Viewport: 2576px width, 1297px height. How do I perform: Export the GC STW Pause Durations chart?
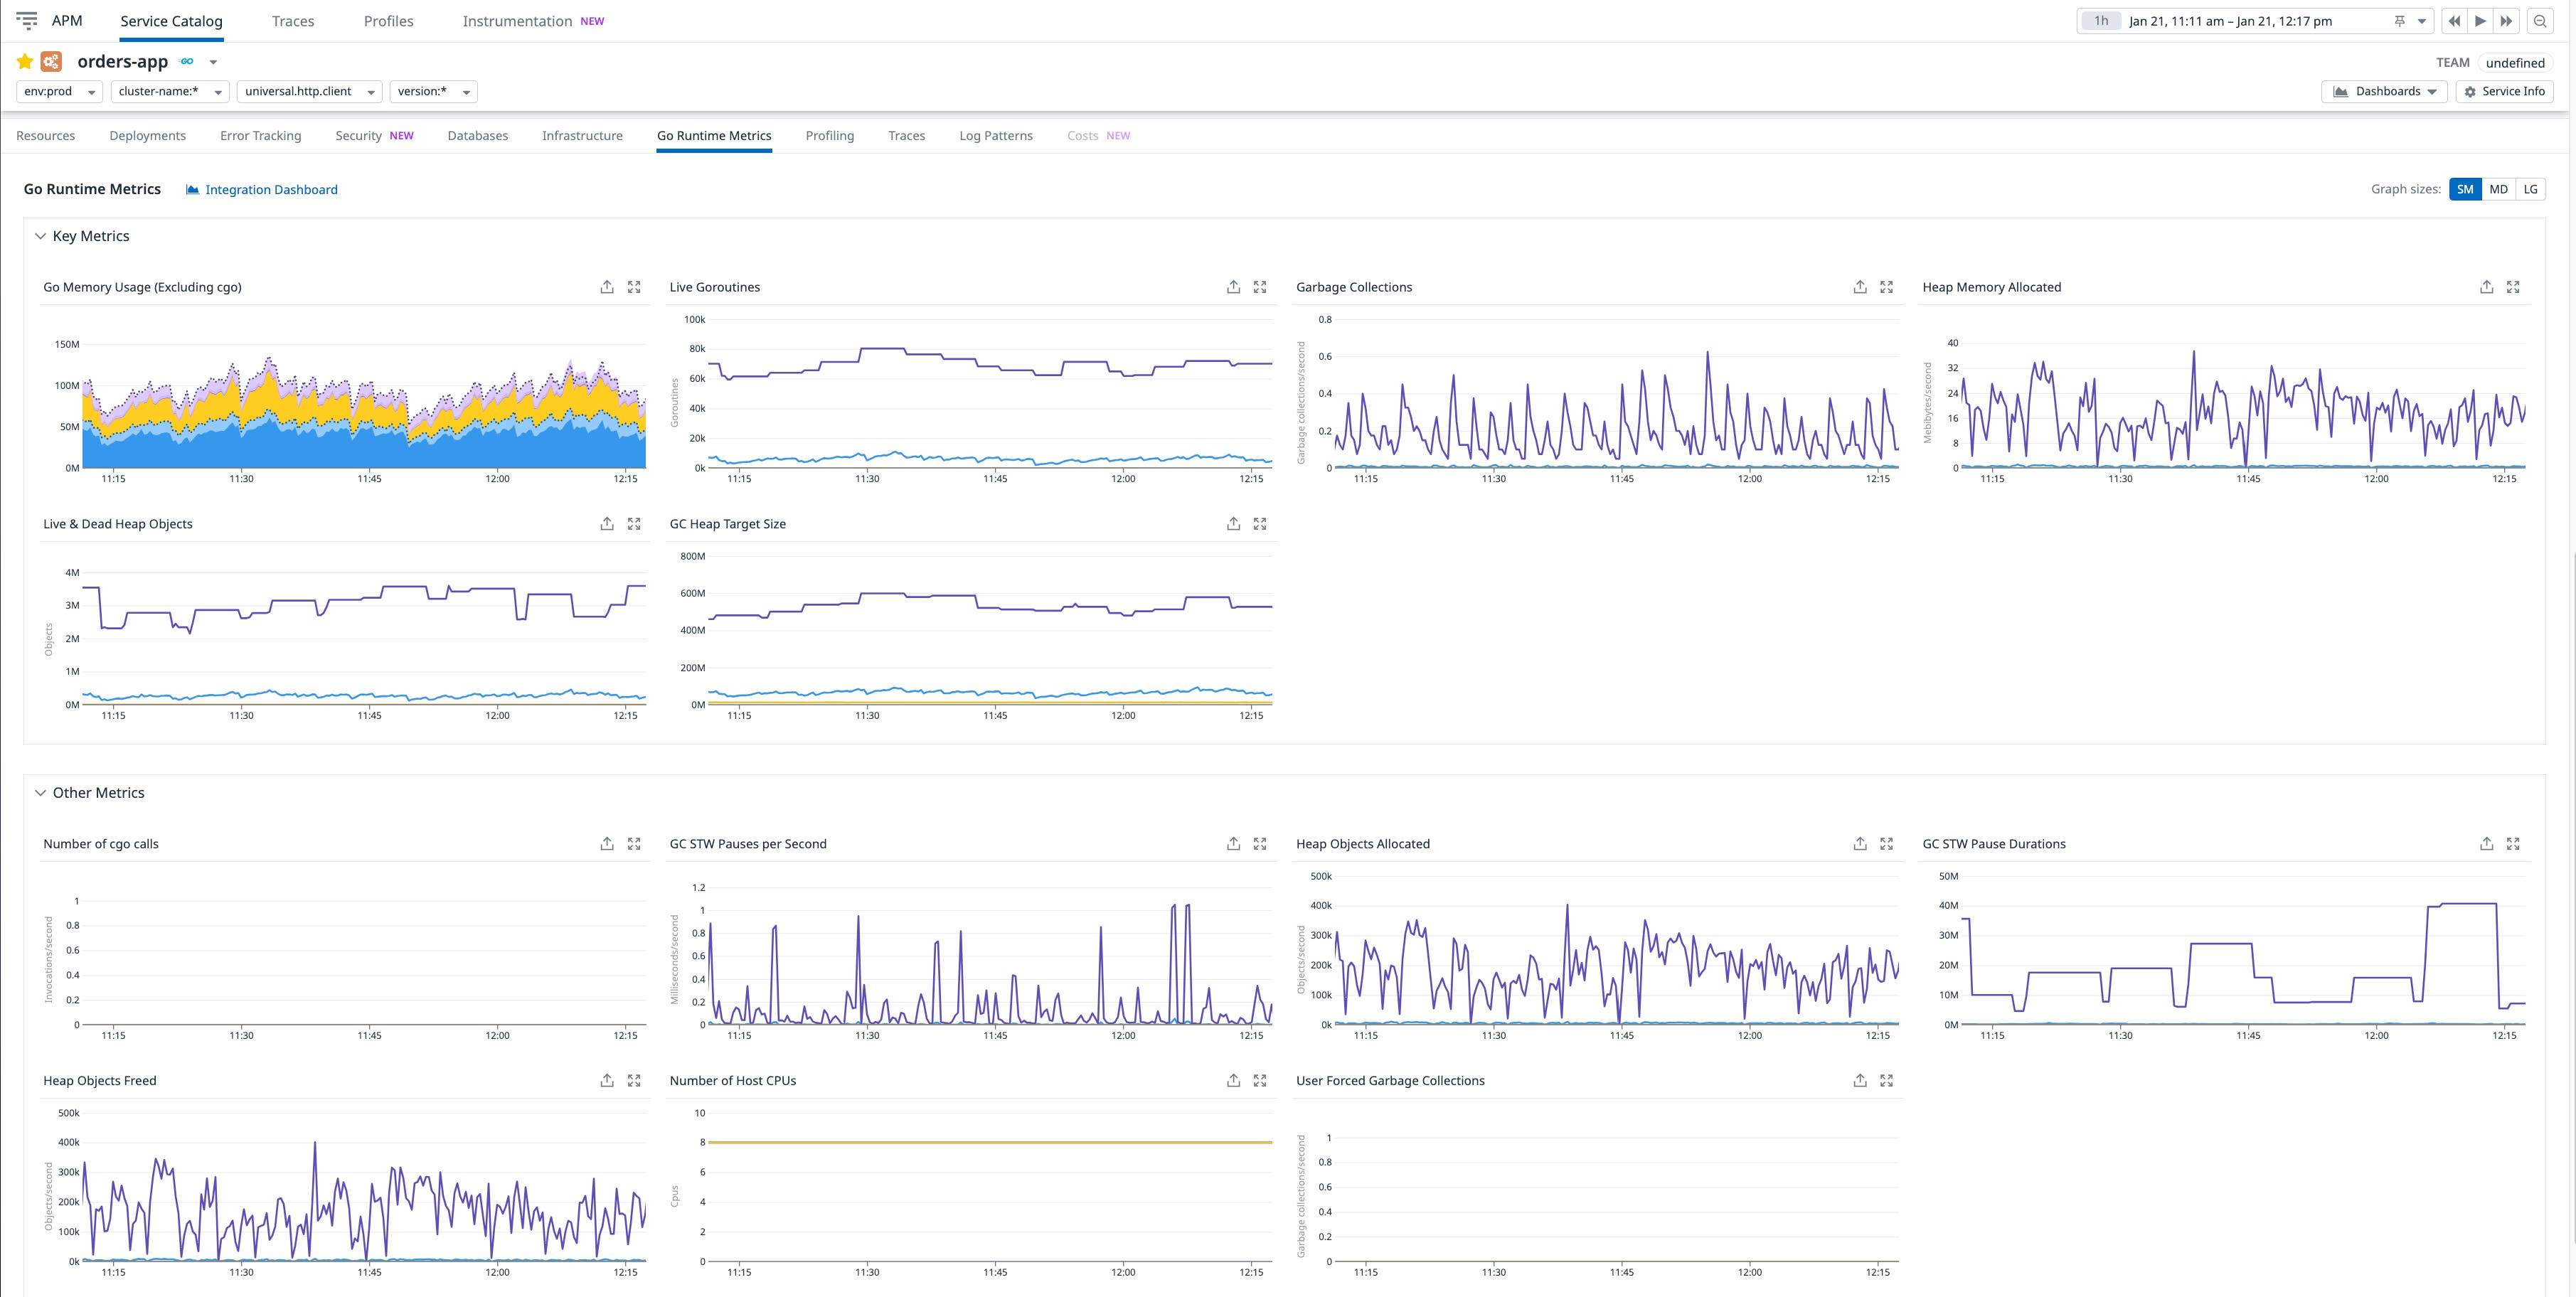2487,843
